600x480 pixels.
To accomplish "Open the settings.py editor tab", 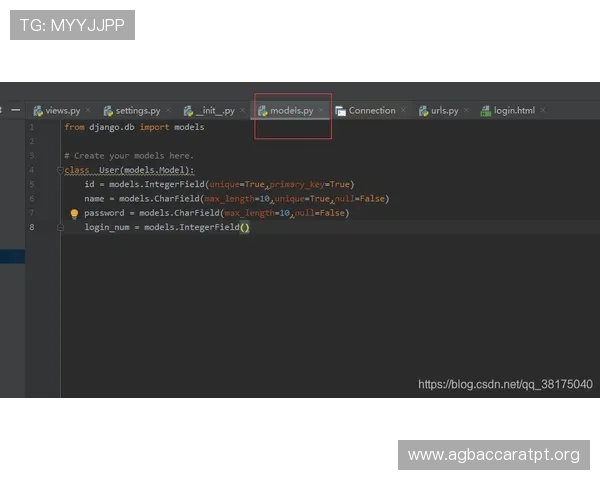I will click(138, 111).
